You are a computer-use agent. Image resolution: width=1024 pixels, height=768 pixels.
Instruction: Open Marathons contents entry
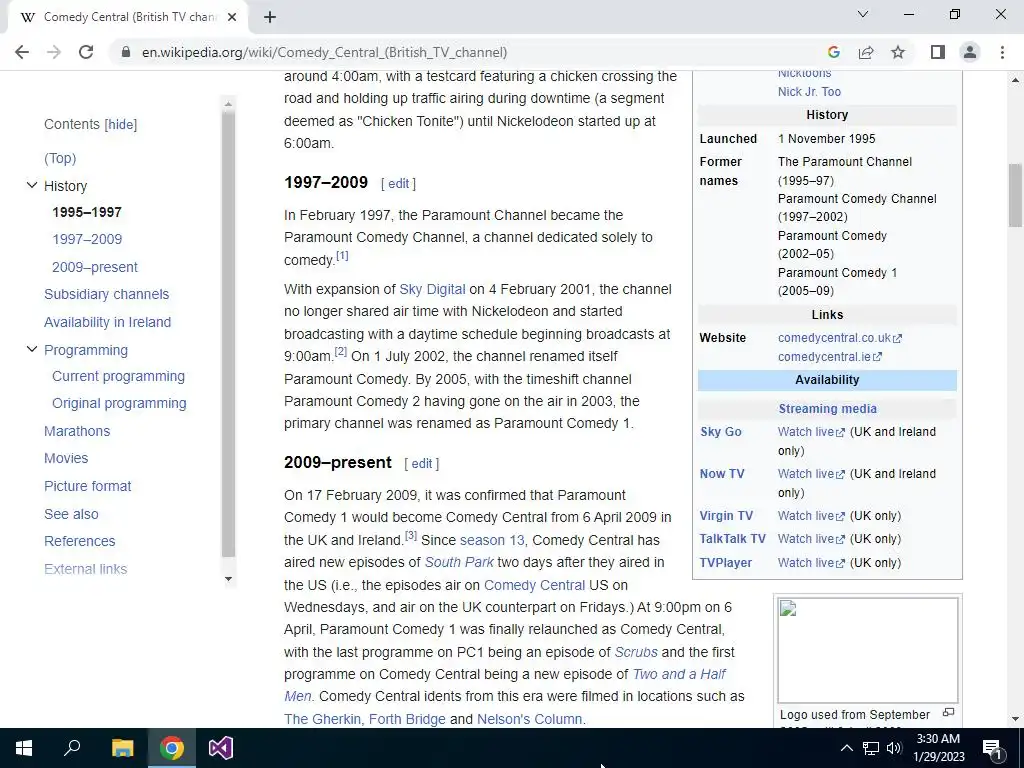click(77, 431)
